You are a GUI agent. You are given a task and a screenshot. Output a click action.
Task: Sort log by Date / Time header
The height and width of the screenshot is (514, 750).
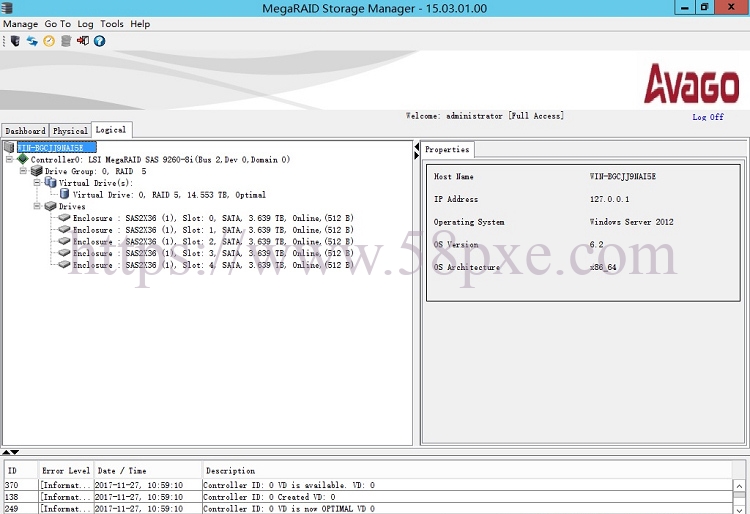tap(148, 470)
